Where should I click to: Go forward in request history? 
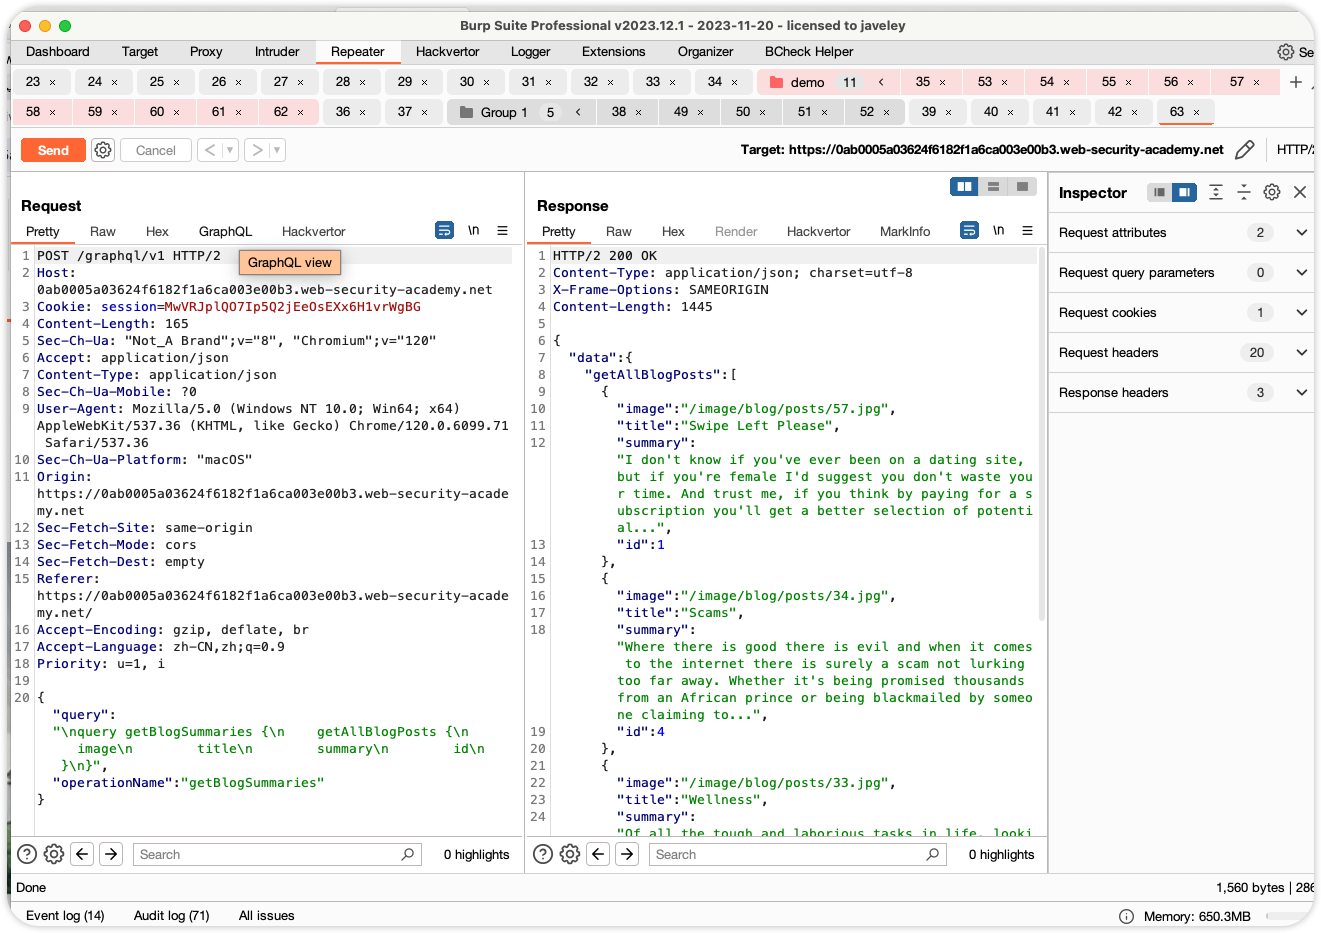(x=257, y=150)
